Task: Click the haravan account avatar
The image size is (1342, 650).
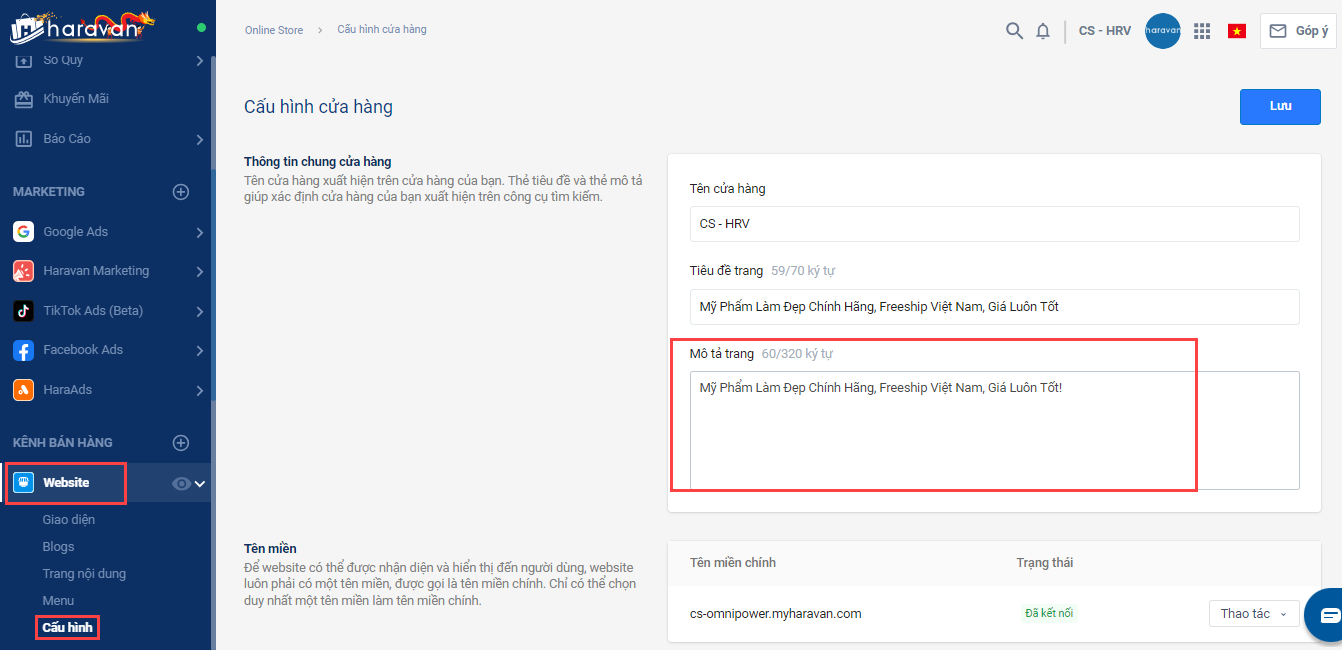Action: coord(1163,31)
